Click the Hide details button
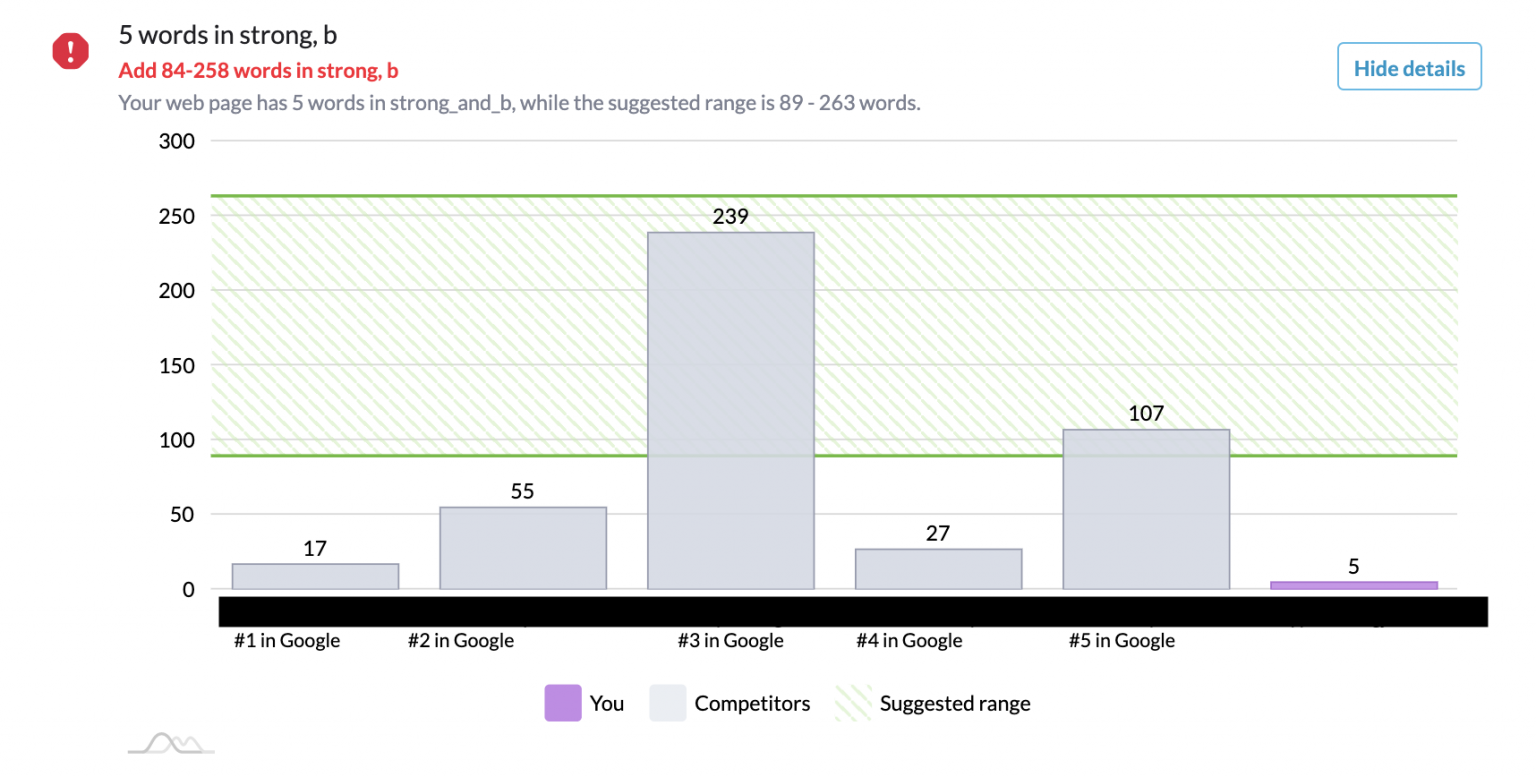This screenshot has height=777, width=1536. pyautogui.click(x=1409, y=68)
